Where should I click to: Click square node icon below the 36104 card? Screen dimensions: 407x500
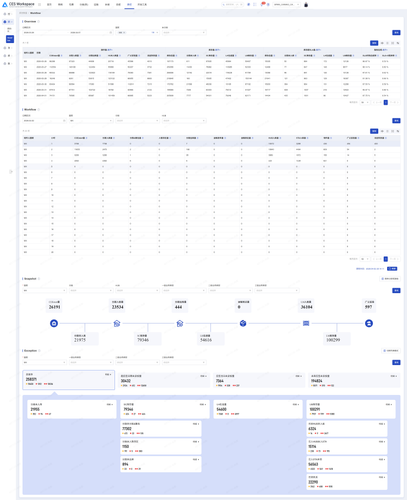pyautogui.click(x=306, y=323)
